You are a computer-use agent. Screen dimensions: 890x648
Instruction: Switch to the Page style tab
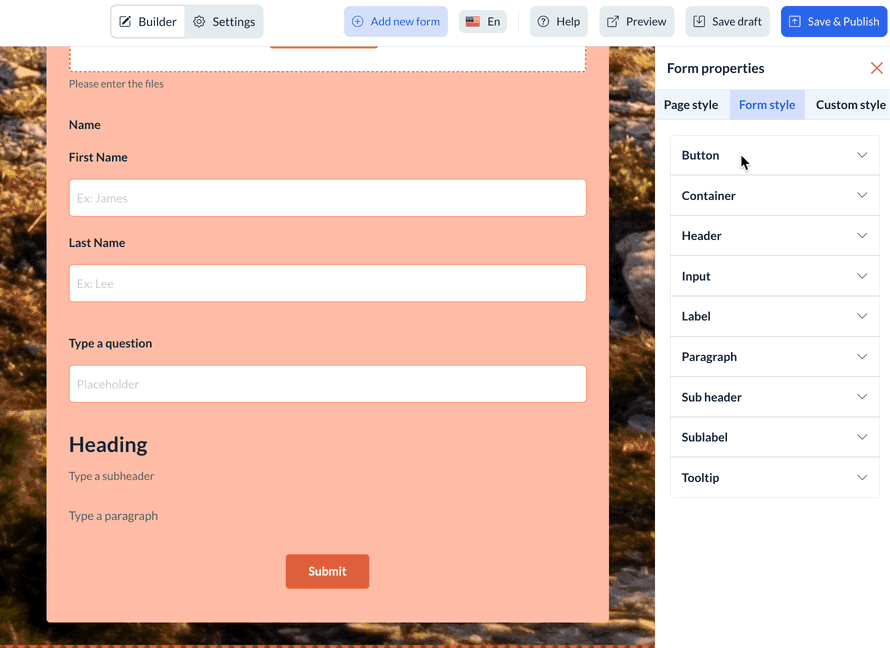[x=691, y=104]
